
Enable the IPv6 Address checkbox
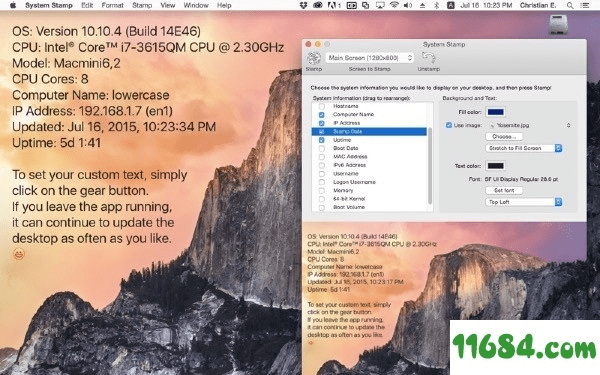[322, 165]
